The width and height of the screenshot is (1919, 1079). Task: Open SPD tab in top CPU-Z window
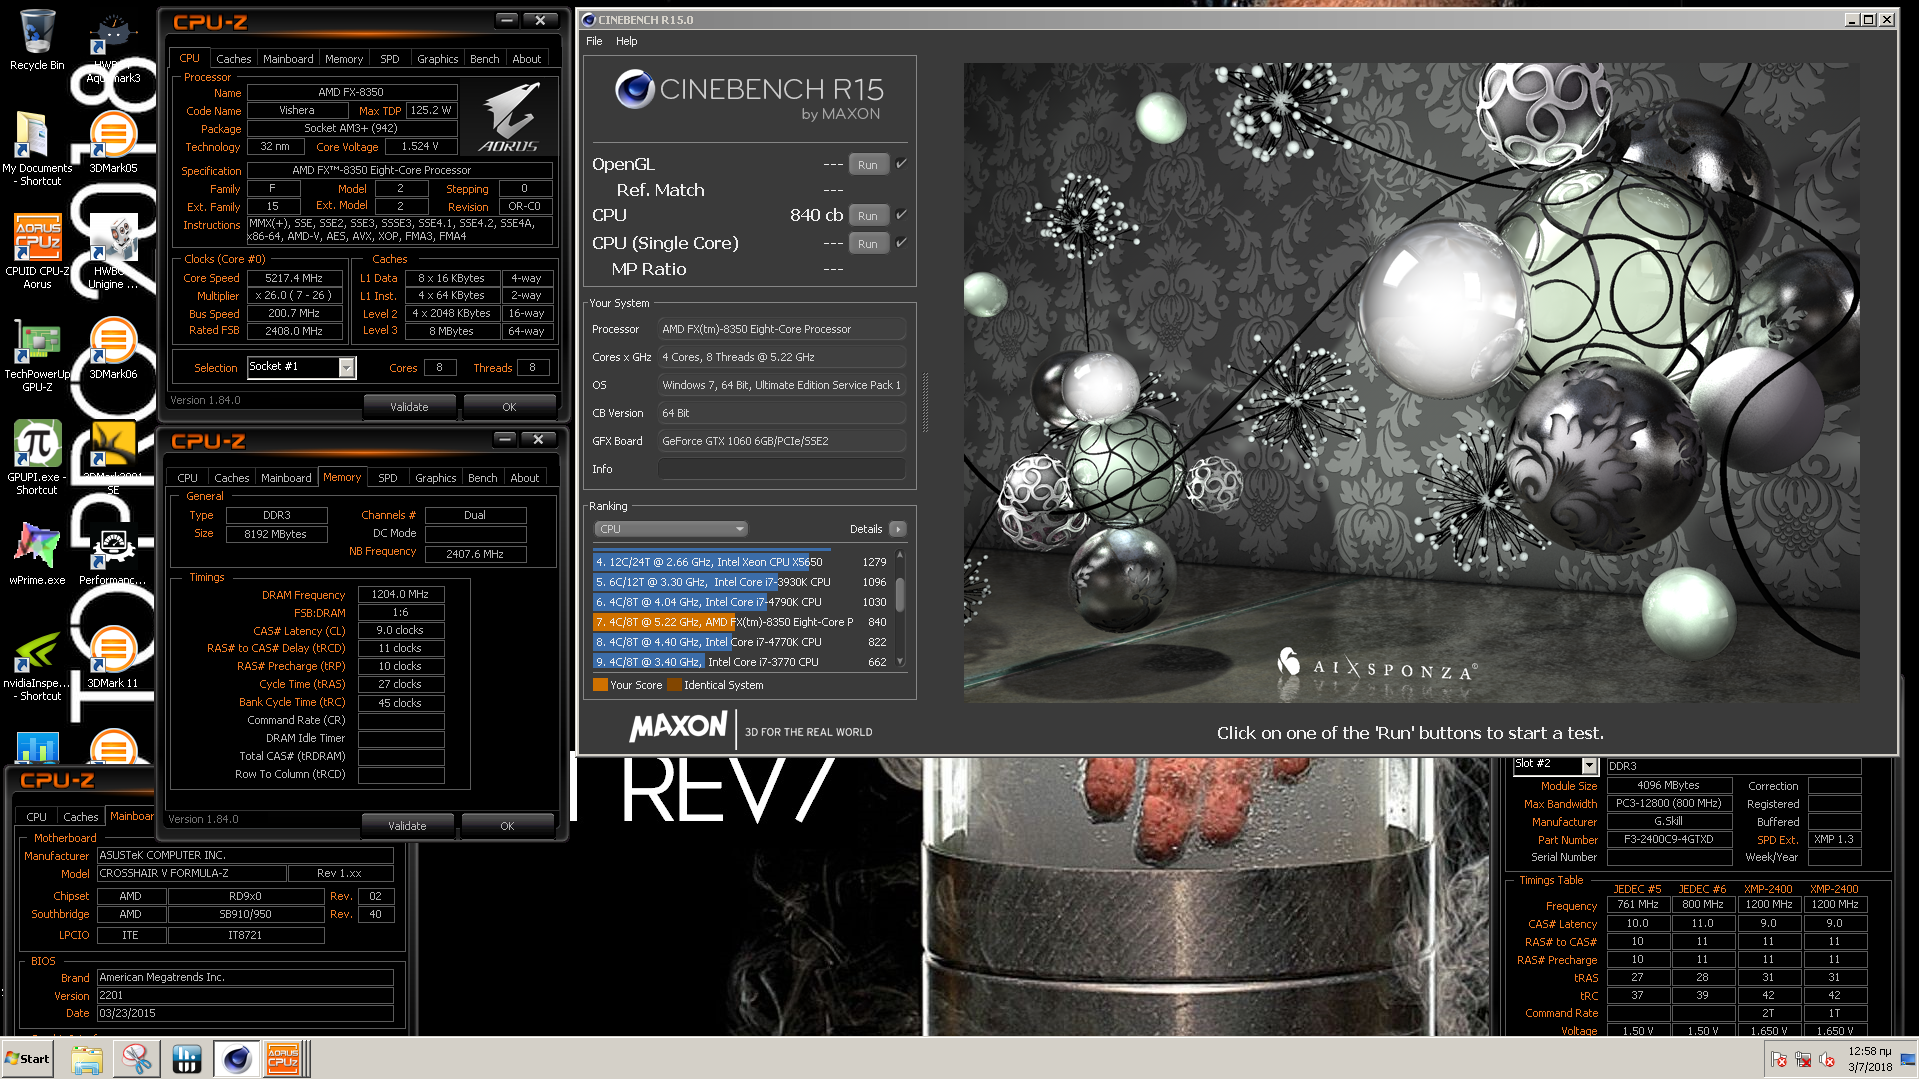pyautogui.click(x=390, y=59)
